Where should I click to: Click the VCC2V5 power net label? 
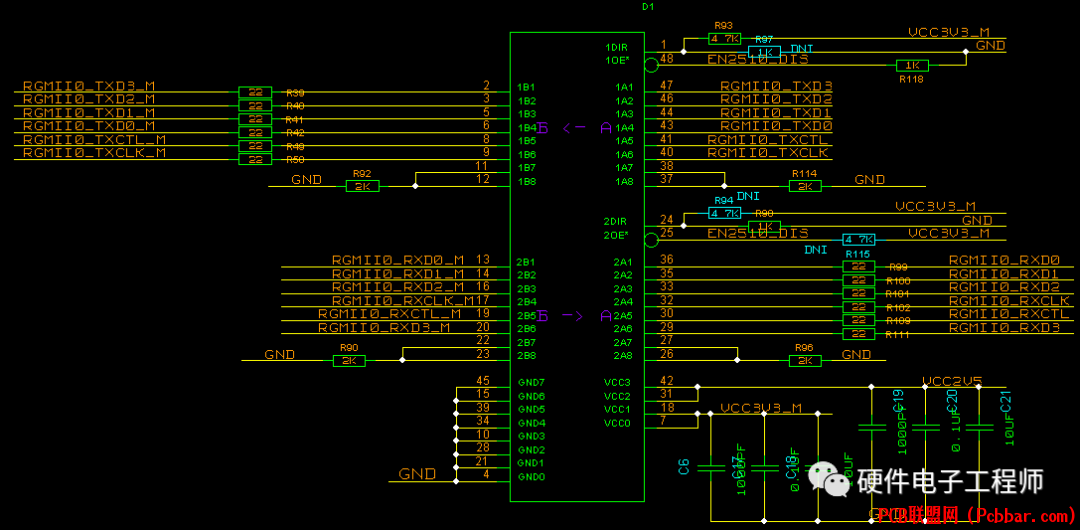click(952, 381)
